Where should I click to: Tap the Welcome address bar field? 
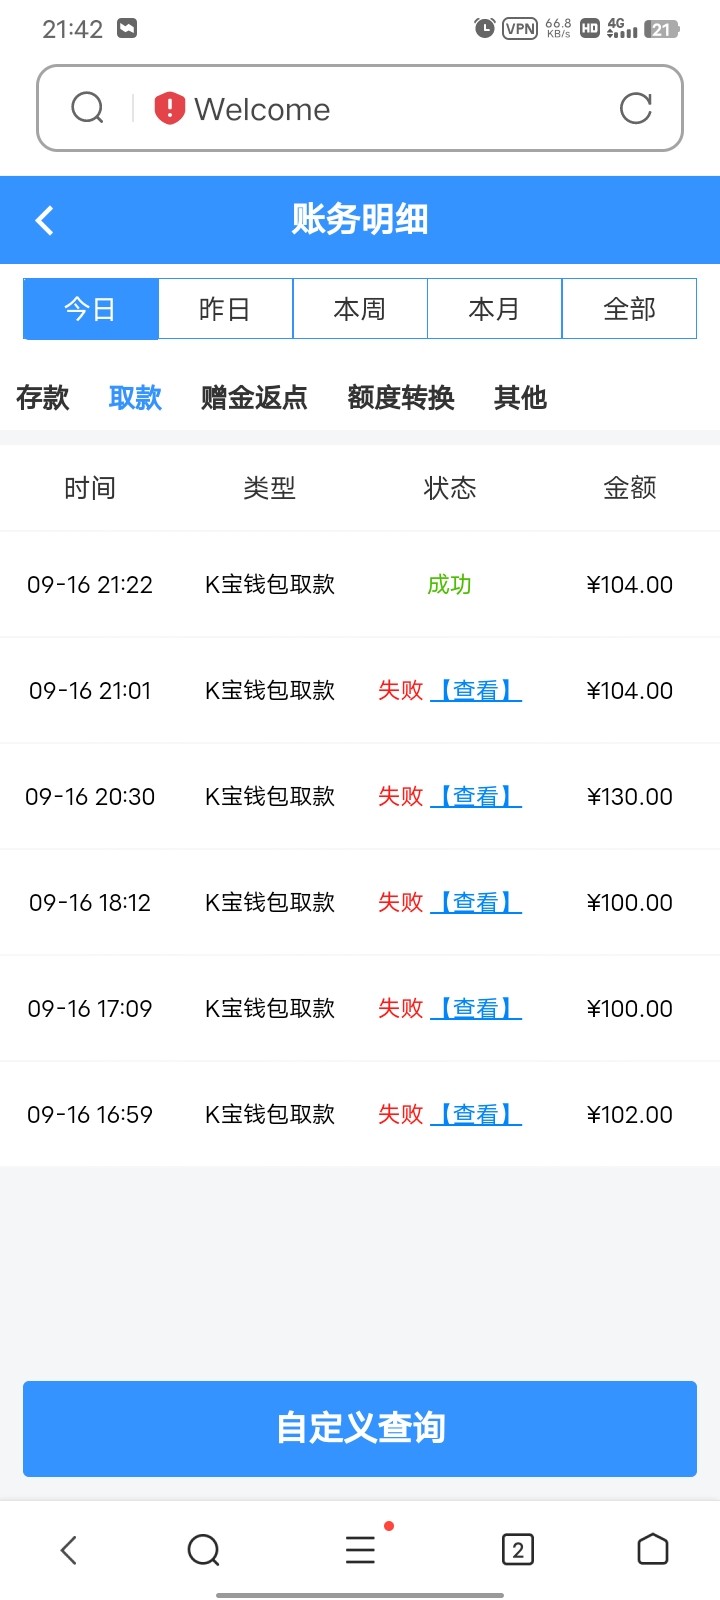tap(400, 108)
